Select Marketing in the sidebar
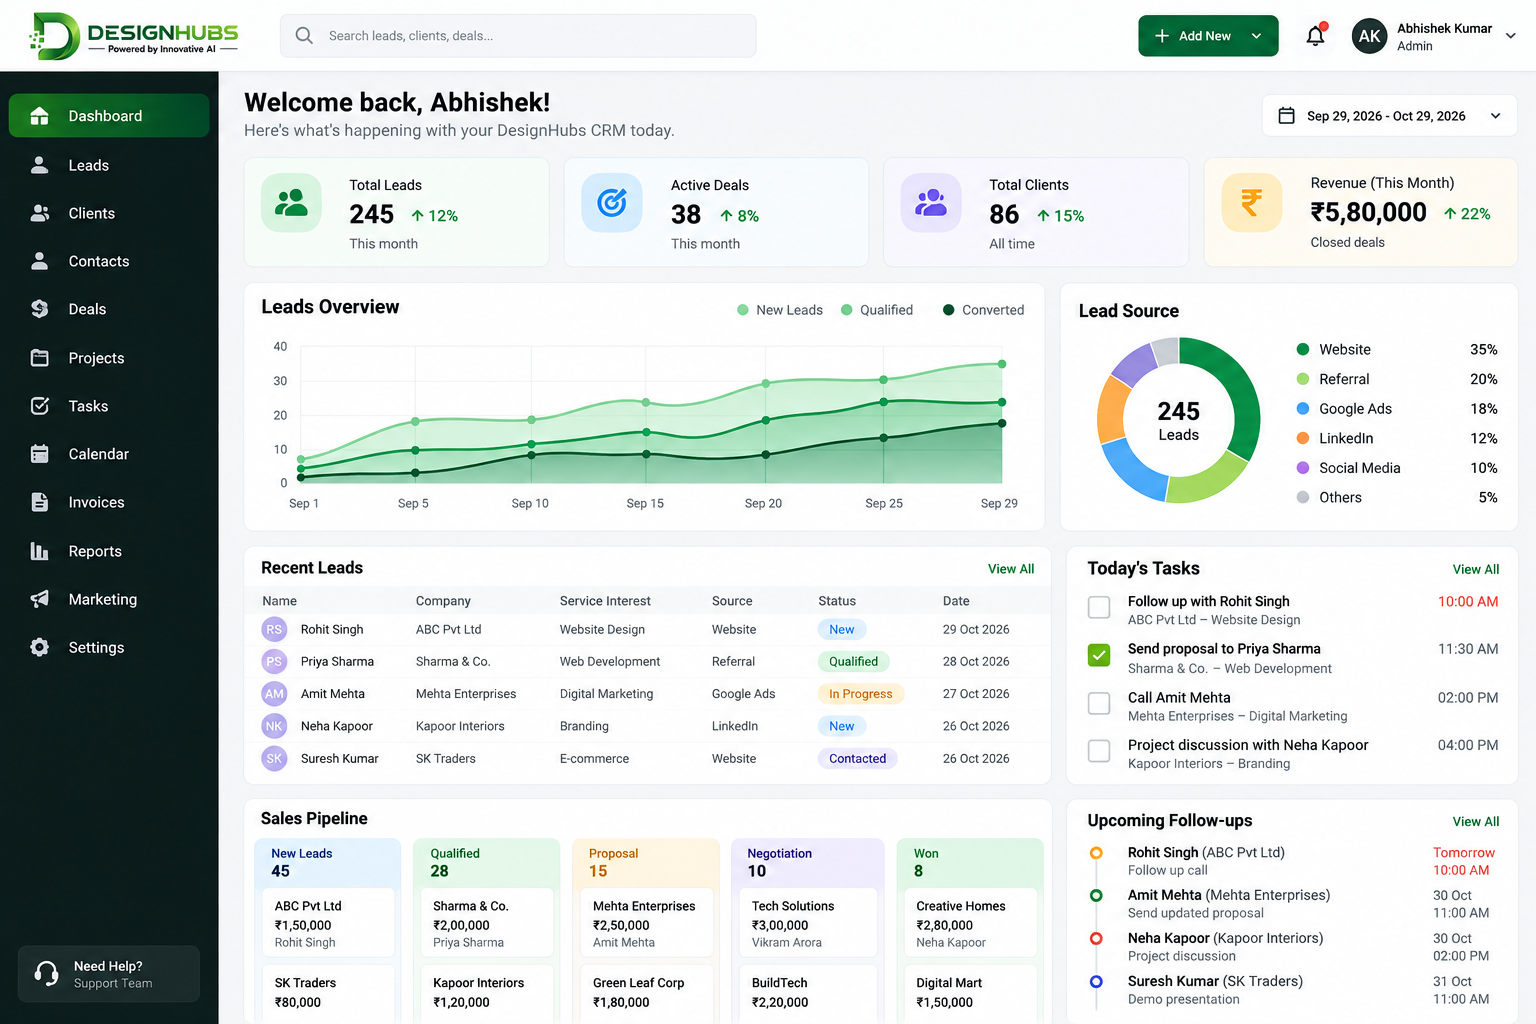This screenshot has width=1536, height=1024. (109, 599)
